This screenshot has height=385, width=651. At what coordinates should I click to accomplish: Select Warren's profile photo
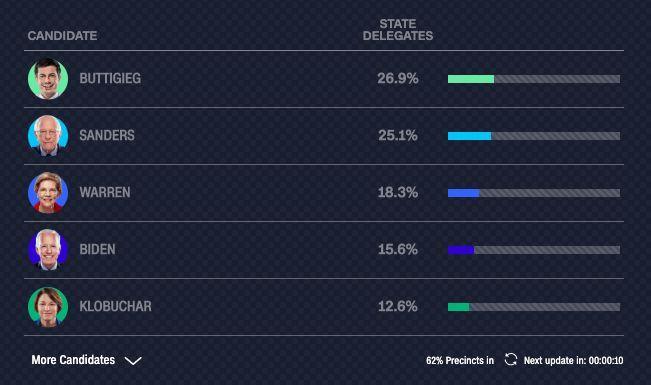point(48,193)
